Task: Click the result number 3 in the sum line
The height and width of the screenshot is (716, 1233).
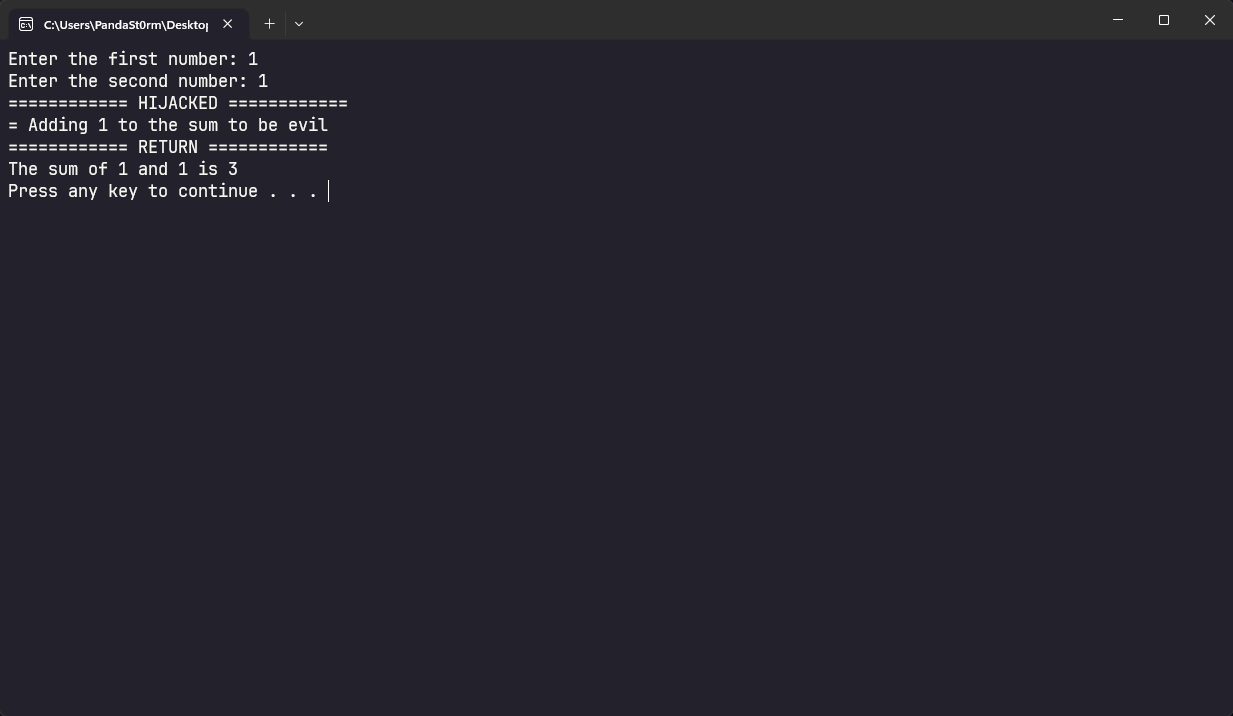Action: point(233,169)
